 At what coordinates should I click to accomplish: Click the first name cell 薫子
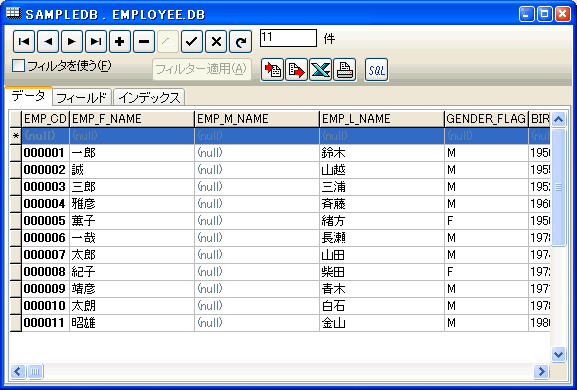click(132, 221)
